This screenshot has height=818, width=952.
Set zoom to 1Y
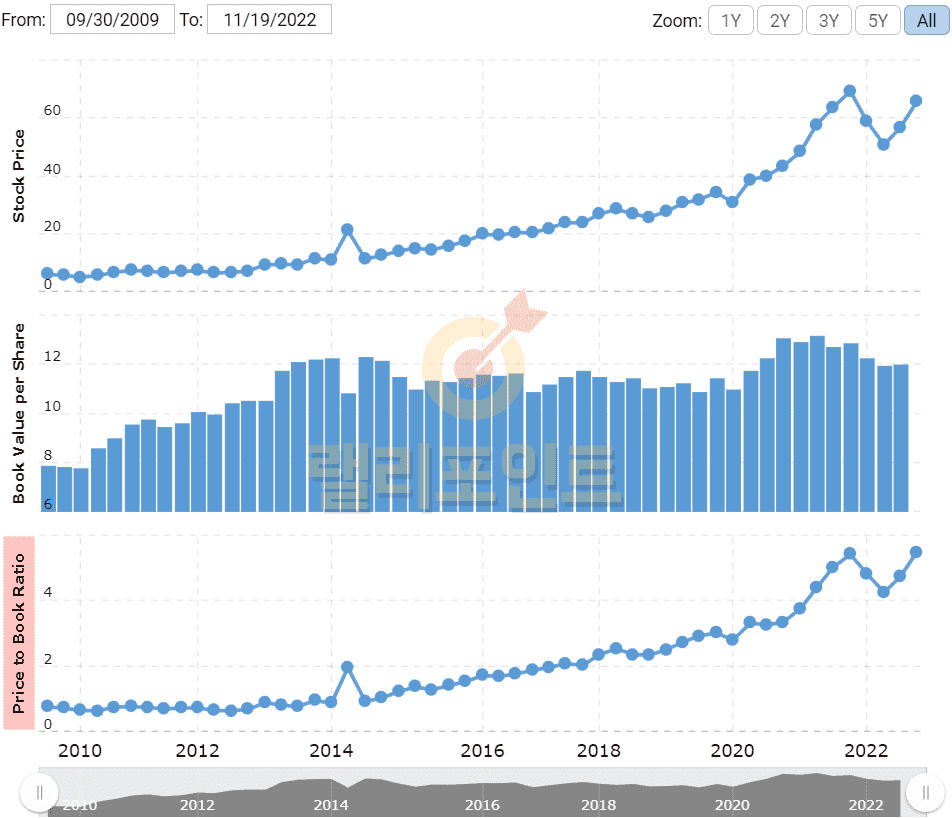[x=730, y=20]
